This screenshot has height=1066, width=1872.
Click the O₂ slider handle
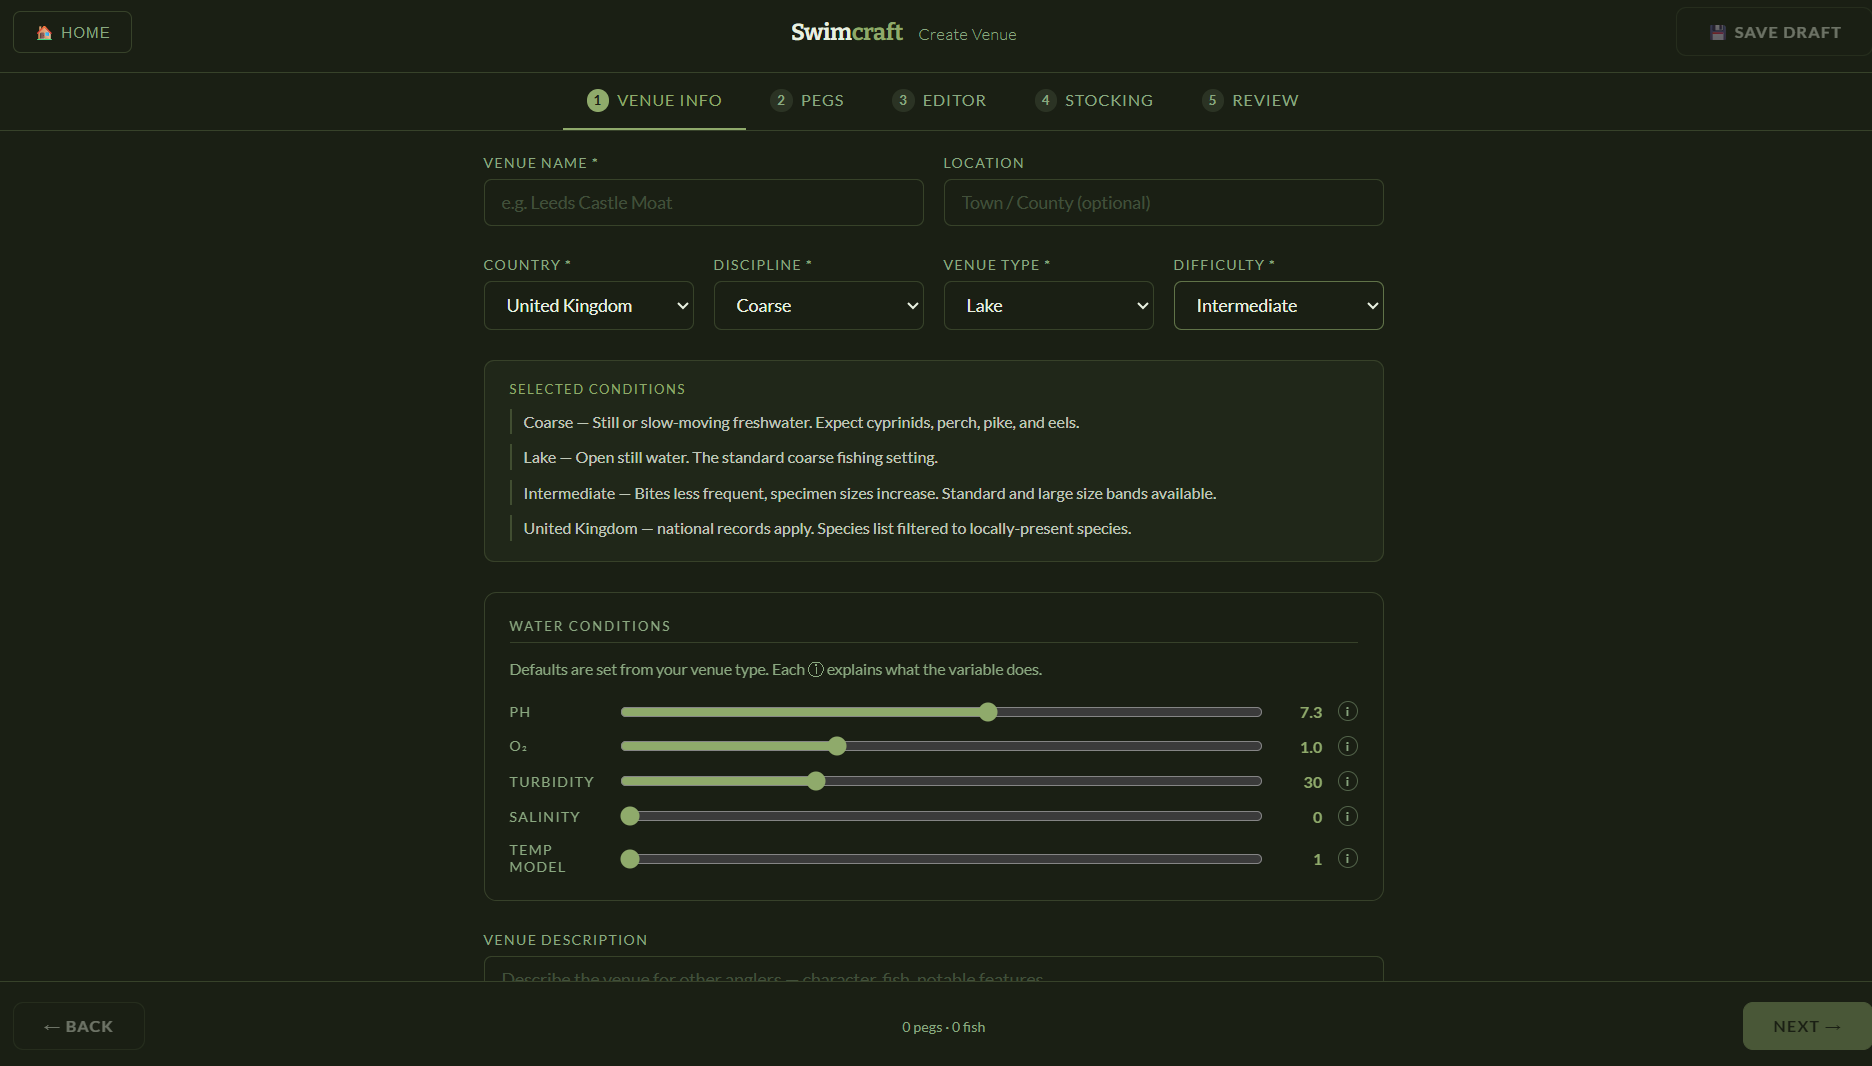click(837, 746)
